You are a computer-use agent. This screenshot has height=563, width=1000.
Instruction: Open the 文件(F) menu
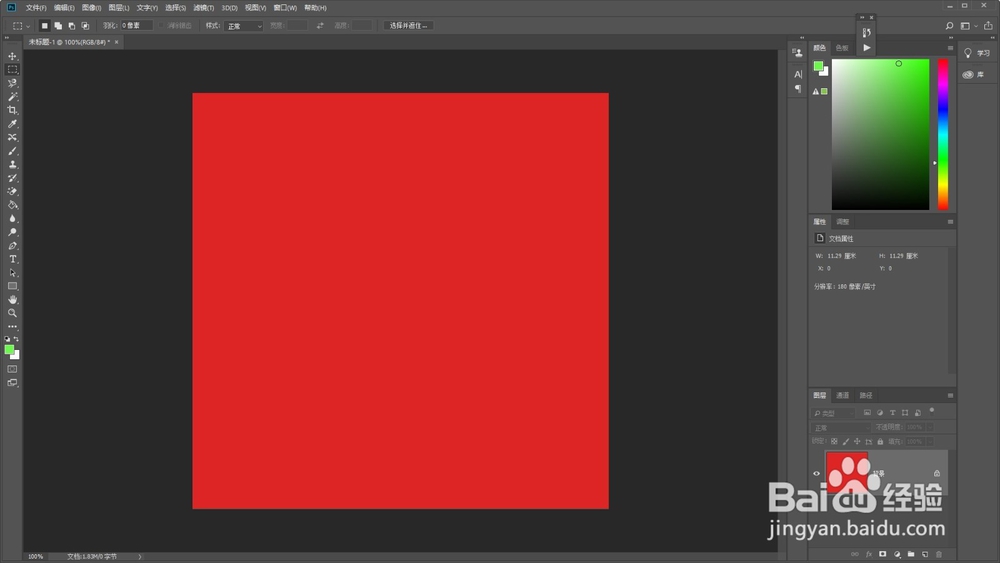click(x=36, y=8)
